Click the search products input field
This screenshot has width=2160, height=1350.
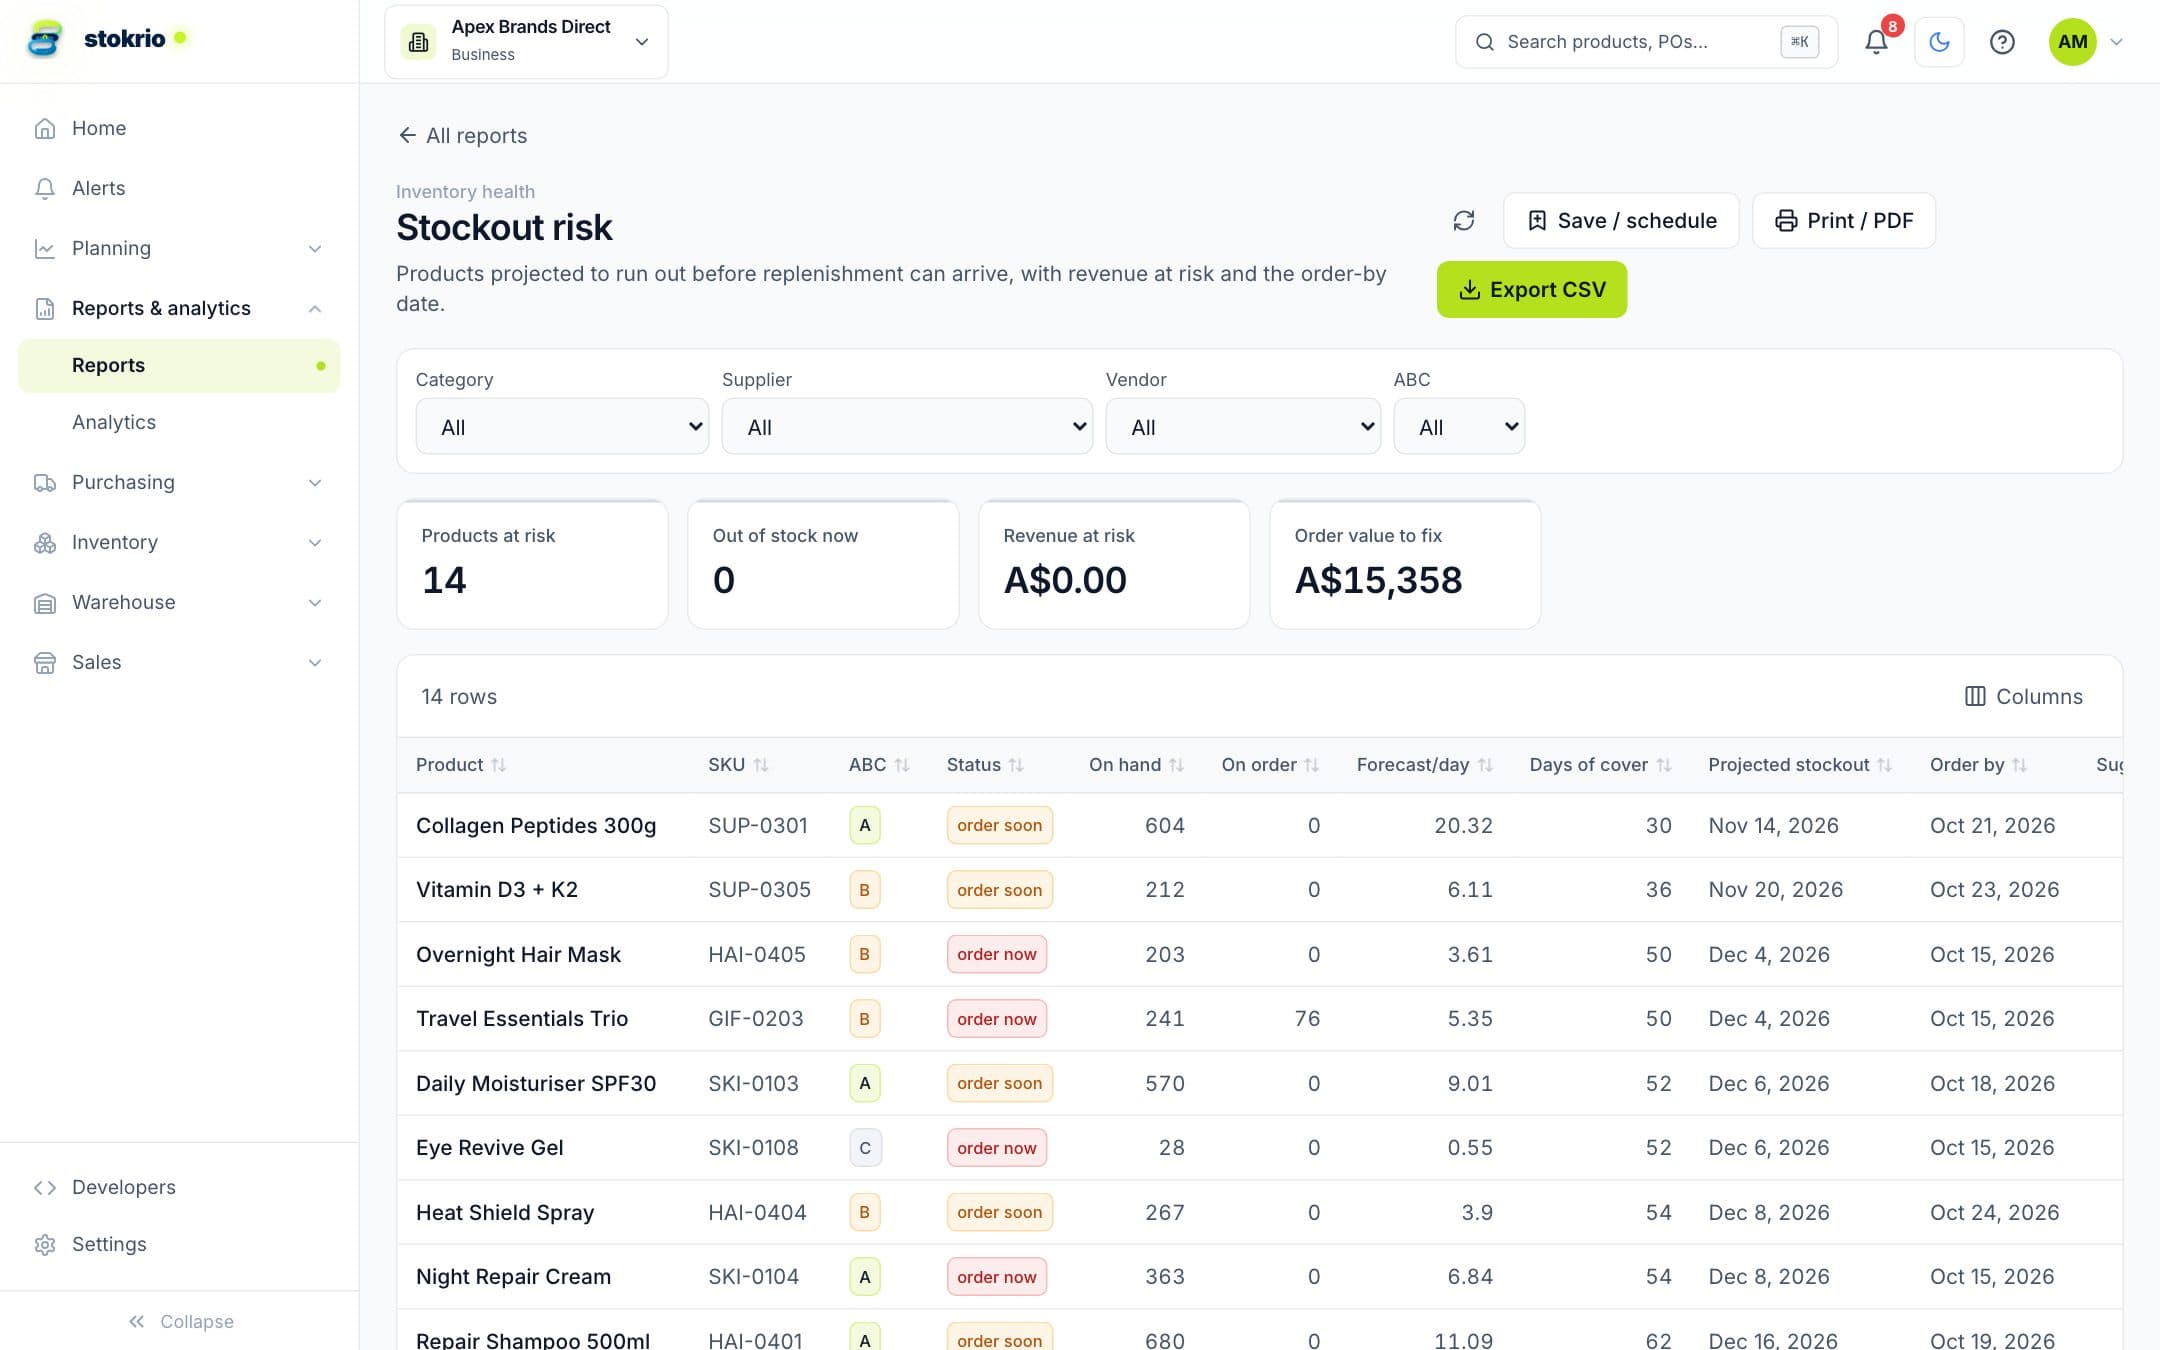(1646, 41)
